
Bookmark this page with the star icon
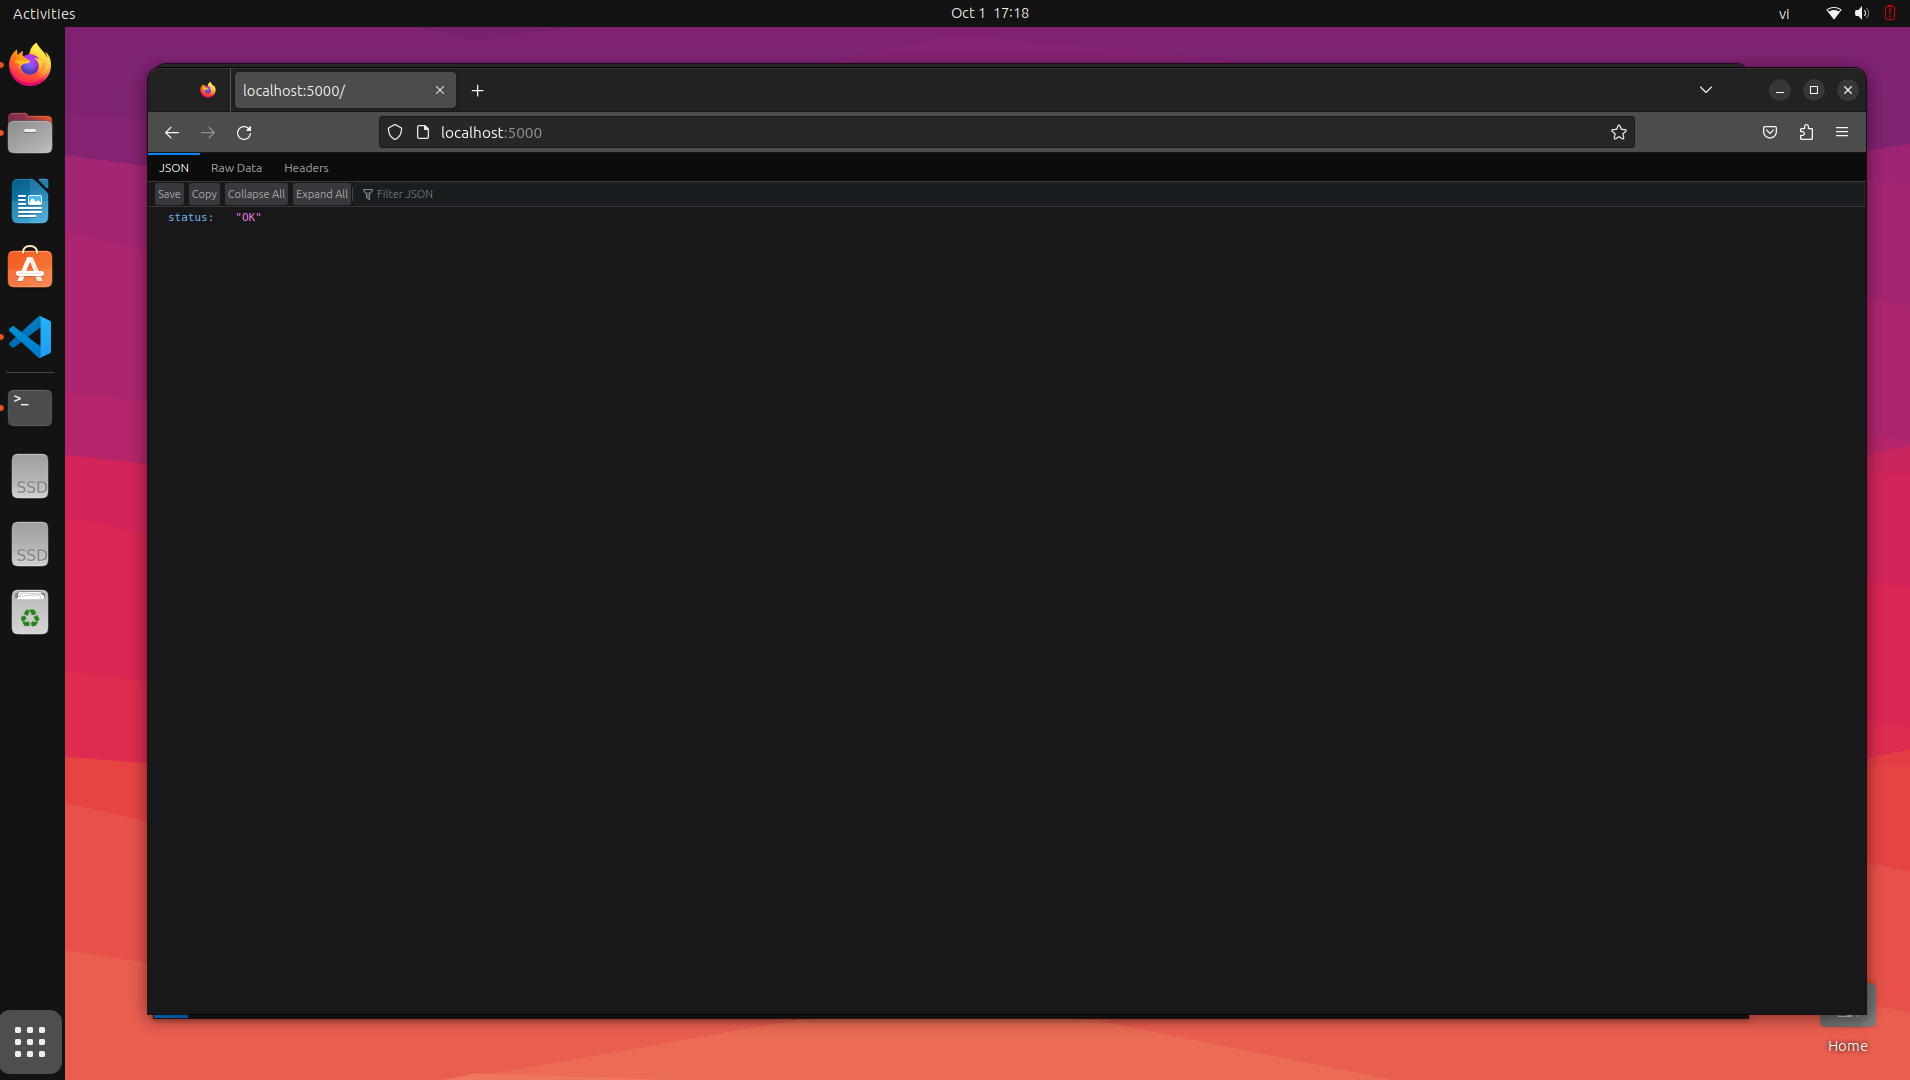pyautogui.click(x=1618, y=132)
